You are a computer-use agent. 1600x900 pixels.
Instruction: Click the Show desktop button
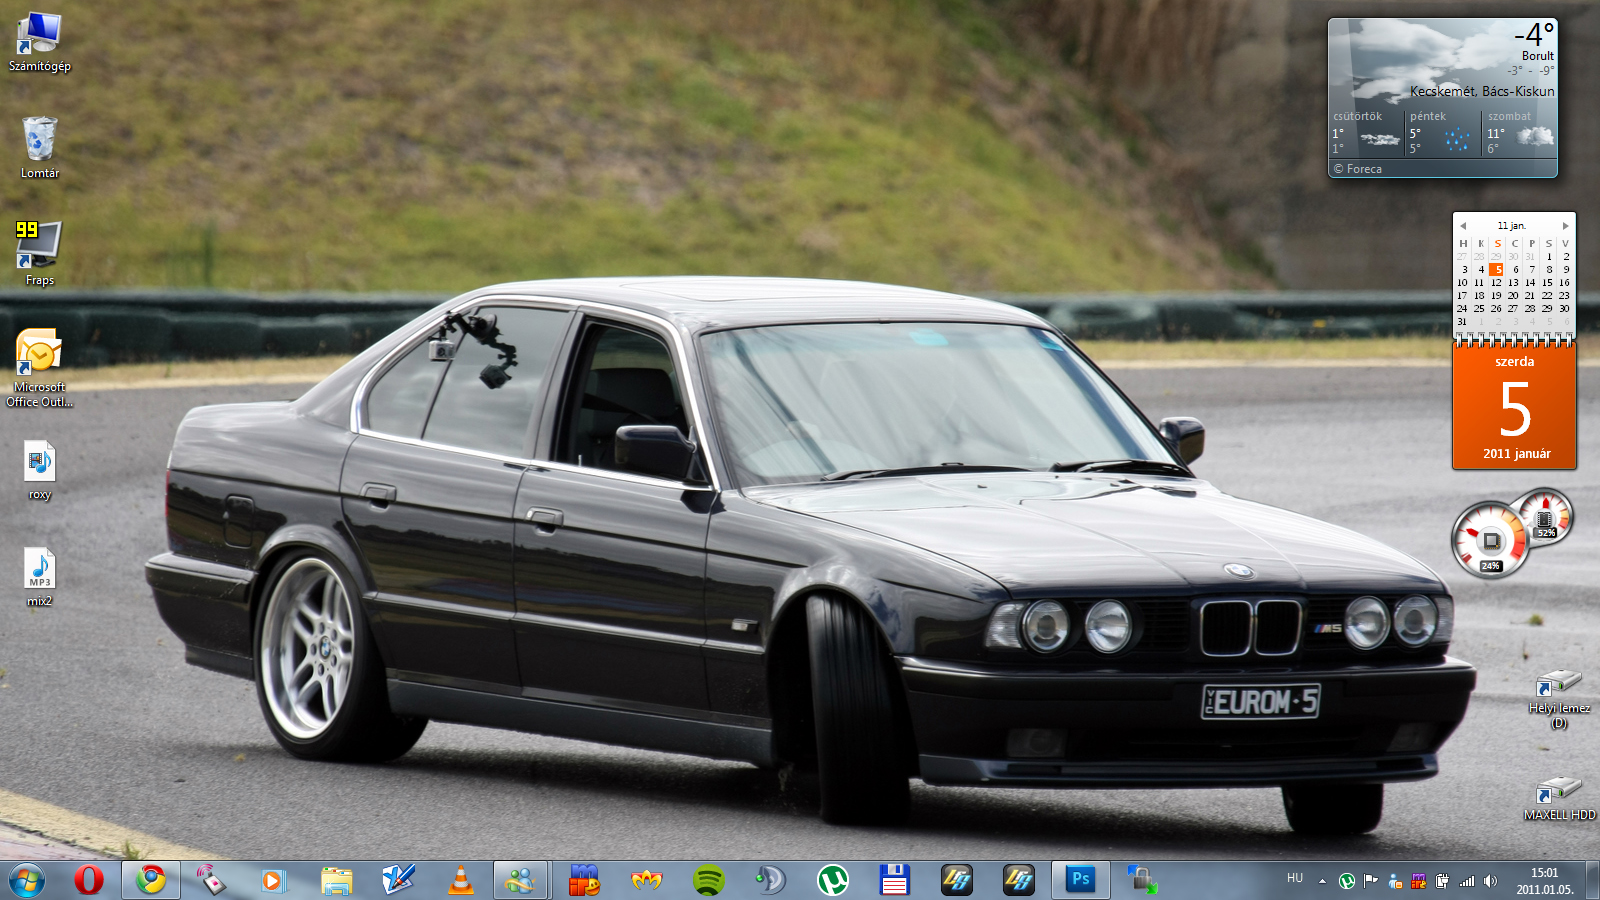[x=1592, y=881]
